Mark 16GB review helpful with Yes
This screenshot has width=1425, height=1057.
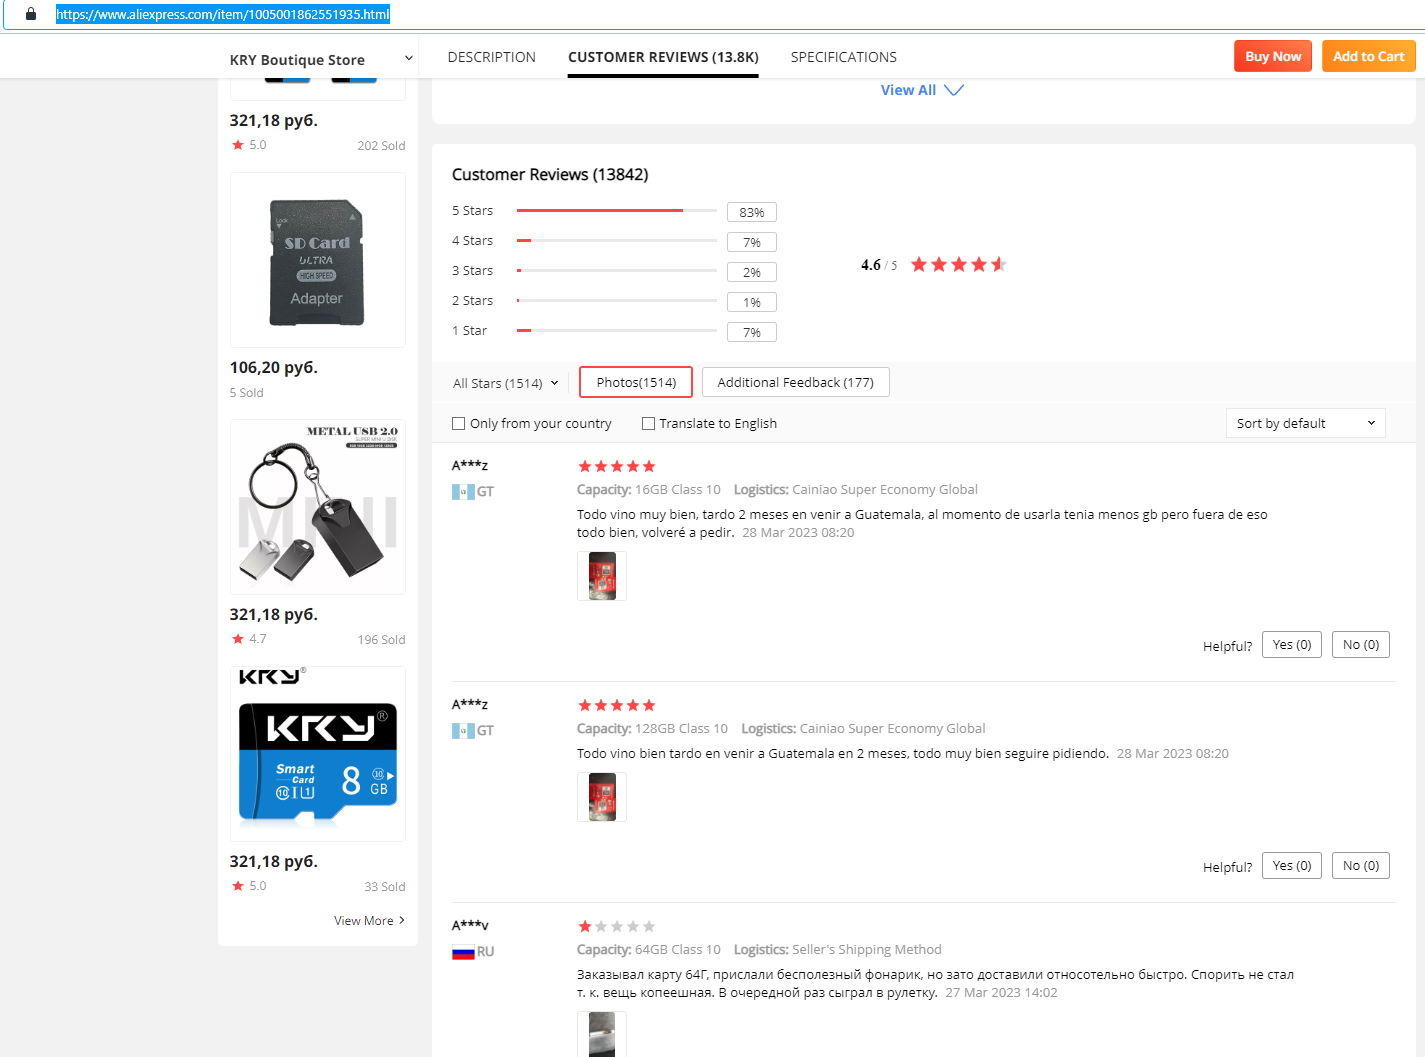tap(1292, 645)
